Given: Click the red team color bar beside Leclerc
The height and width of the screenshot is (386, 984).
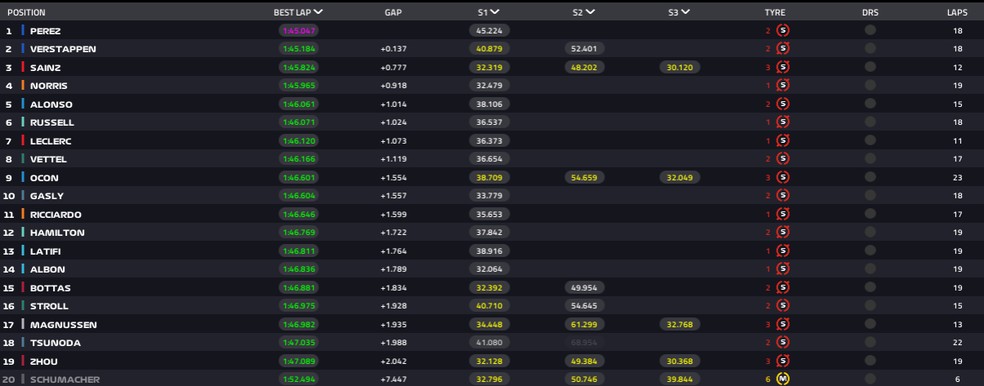Looking at the screenshot, I should tap(23, 141).
